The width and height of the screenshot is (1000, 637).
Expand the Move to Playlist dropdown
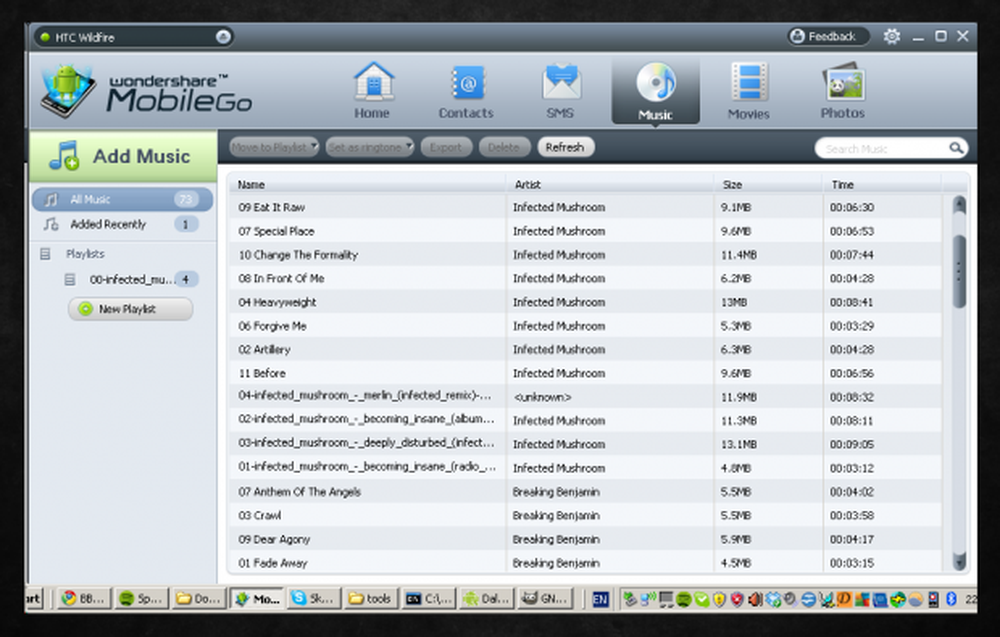click(x=274, y=147)
